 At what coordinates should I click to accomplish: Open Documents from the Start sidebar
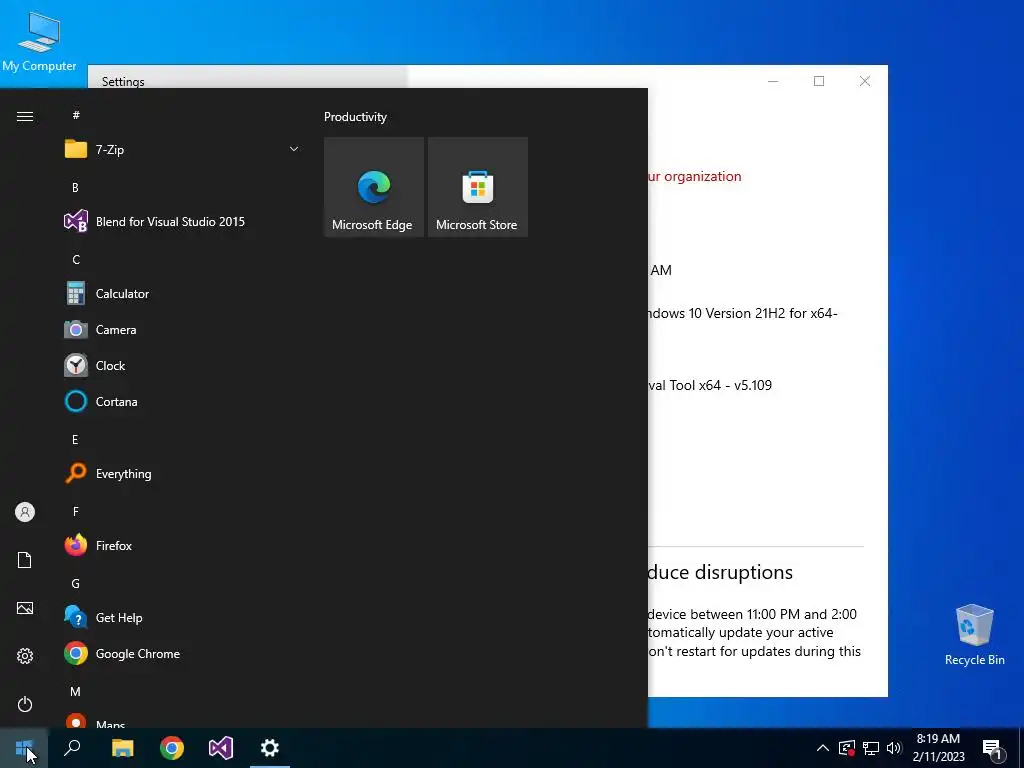pyautogui.click(x=25, y=560)
